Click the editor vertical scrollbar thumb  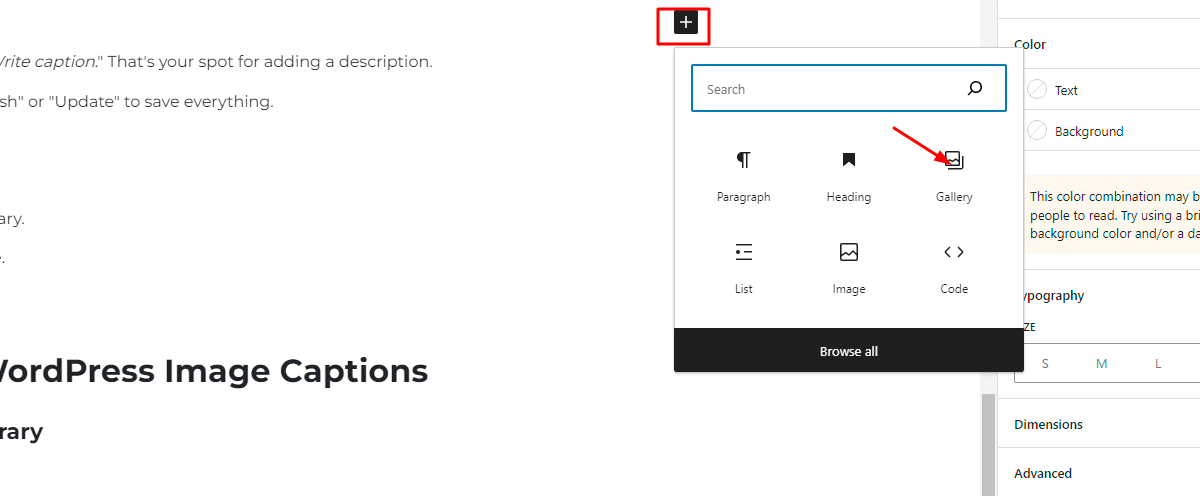988,444
